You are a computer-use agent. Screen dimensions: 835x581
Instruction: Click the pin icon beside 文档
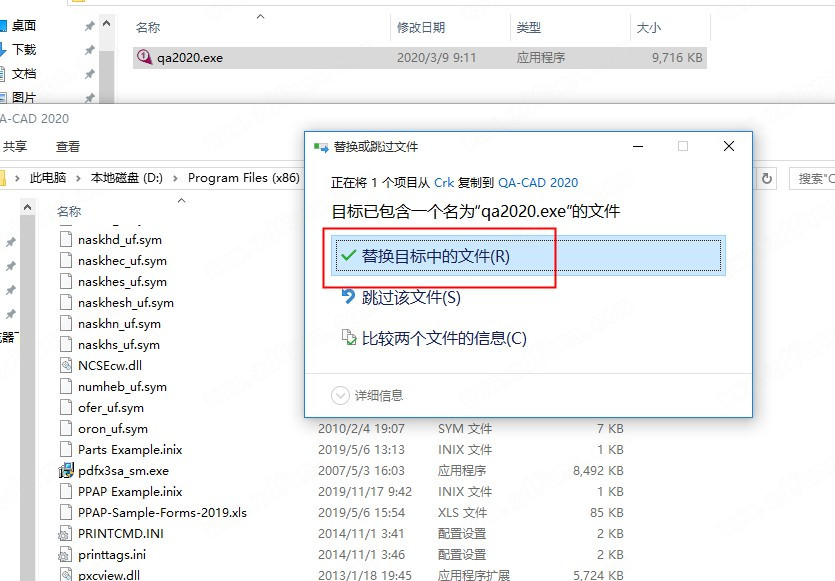point(89,73)
